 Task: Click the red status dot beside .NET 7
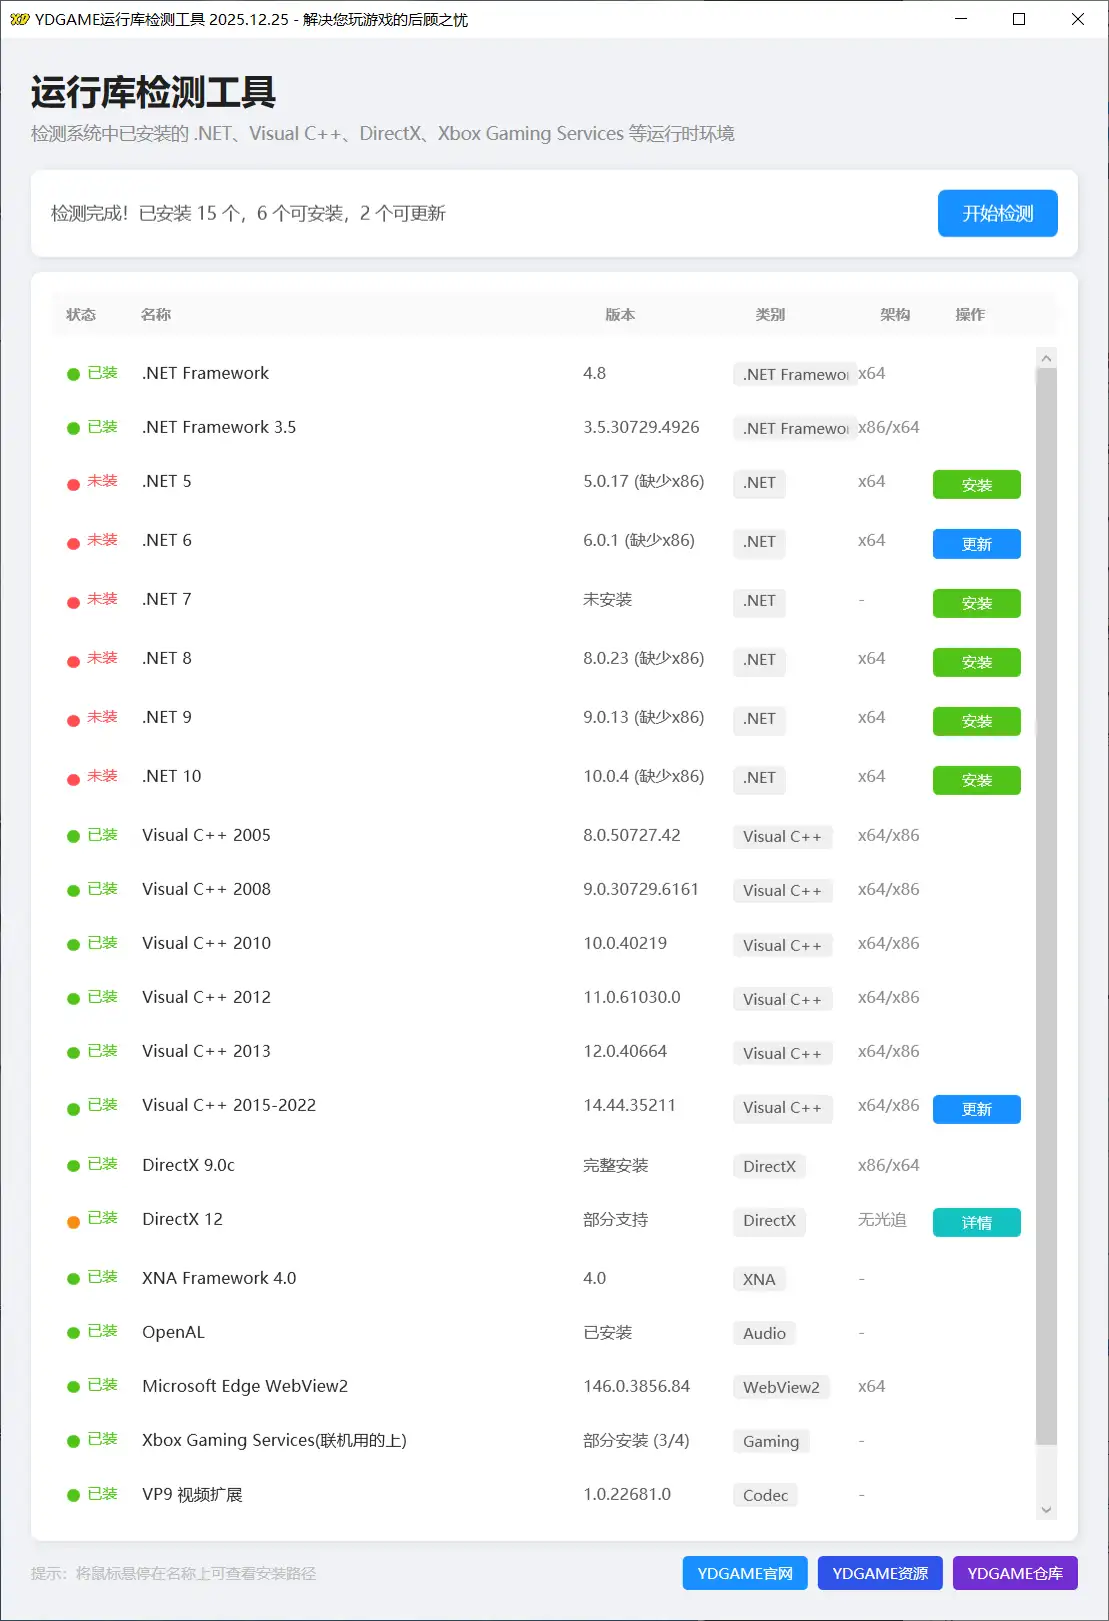73,603
